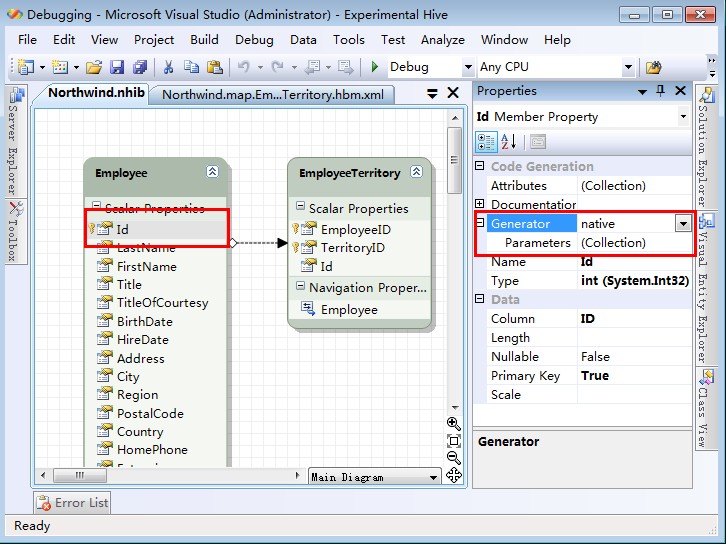Open the Analyze menu
Image resolution: width=726 pixels, height=544 pixels.
[x=443, y=40]
